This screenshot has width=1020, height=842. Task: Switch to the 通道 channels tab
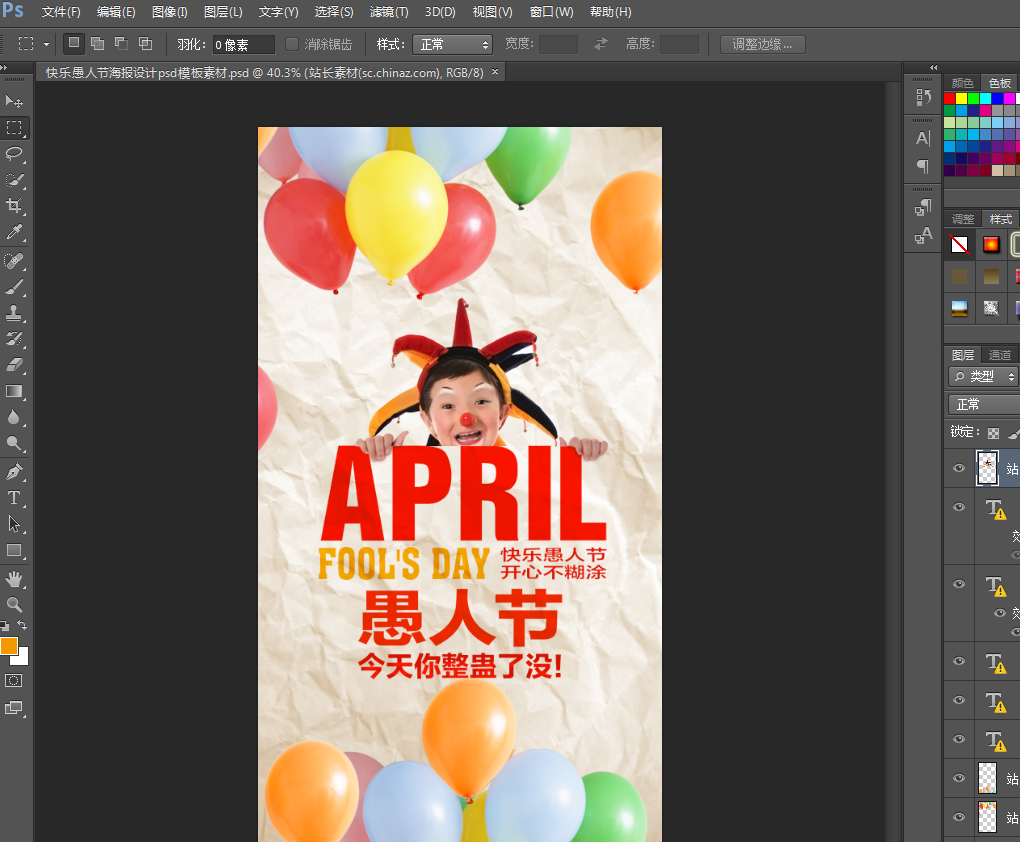(1000, 355)
